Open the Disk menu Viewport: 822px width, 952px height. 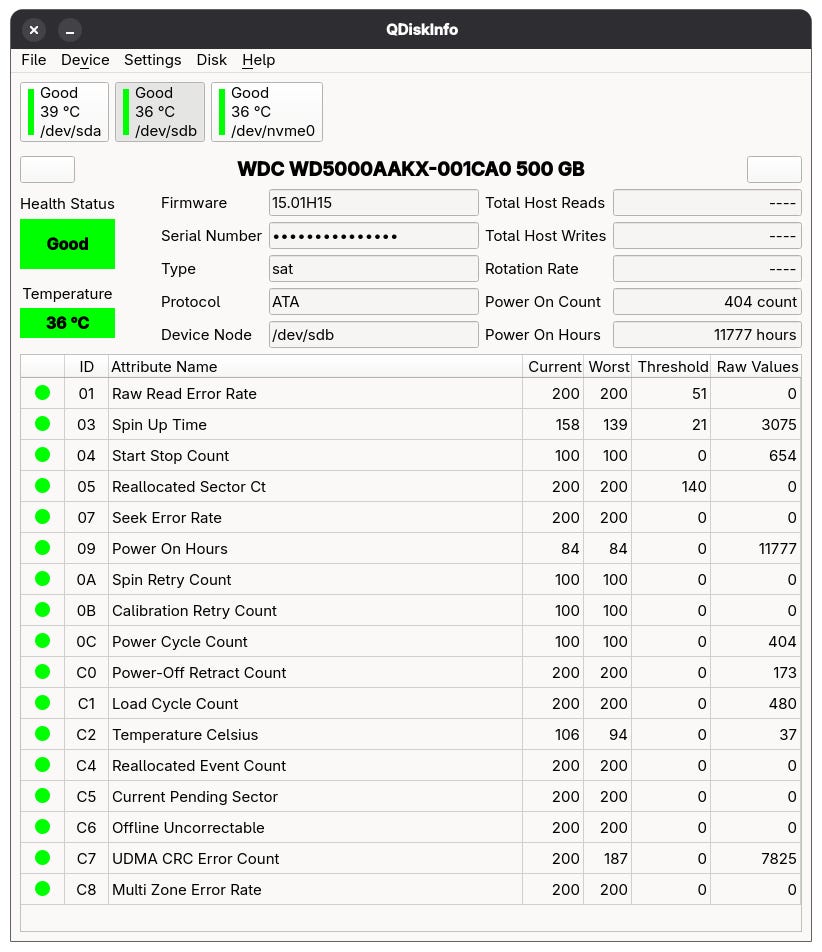click(x=211, y=60)
